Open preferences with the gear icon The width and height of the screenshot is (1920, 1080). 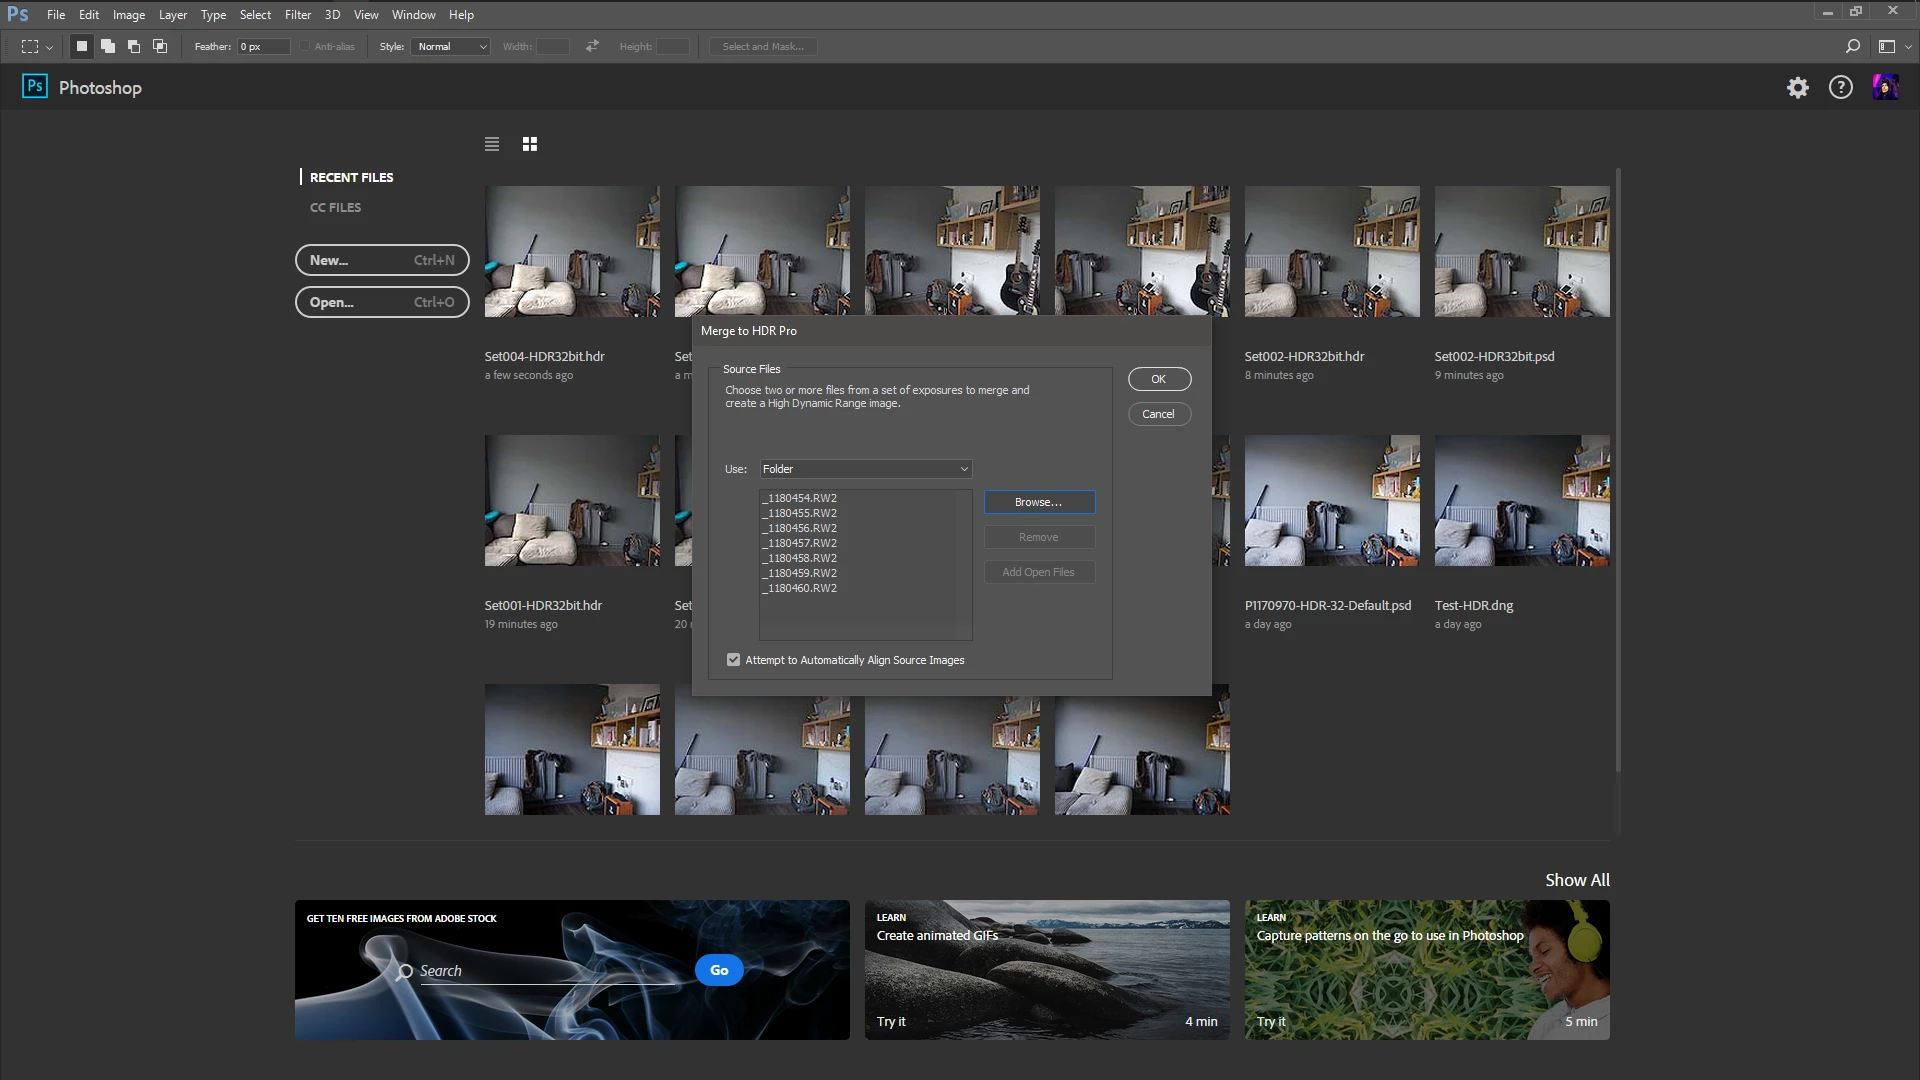click(x=1798, y=88)
